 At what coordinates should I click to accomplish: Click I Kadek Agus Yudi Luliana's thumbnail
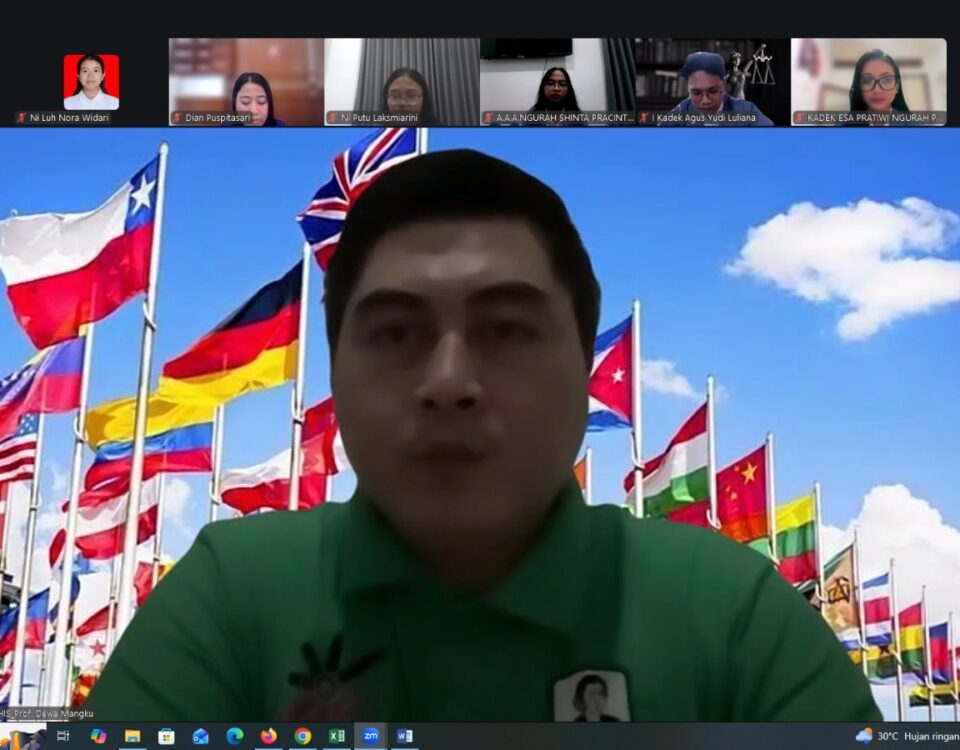[x=713, y=82]
